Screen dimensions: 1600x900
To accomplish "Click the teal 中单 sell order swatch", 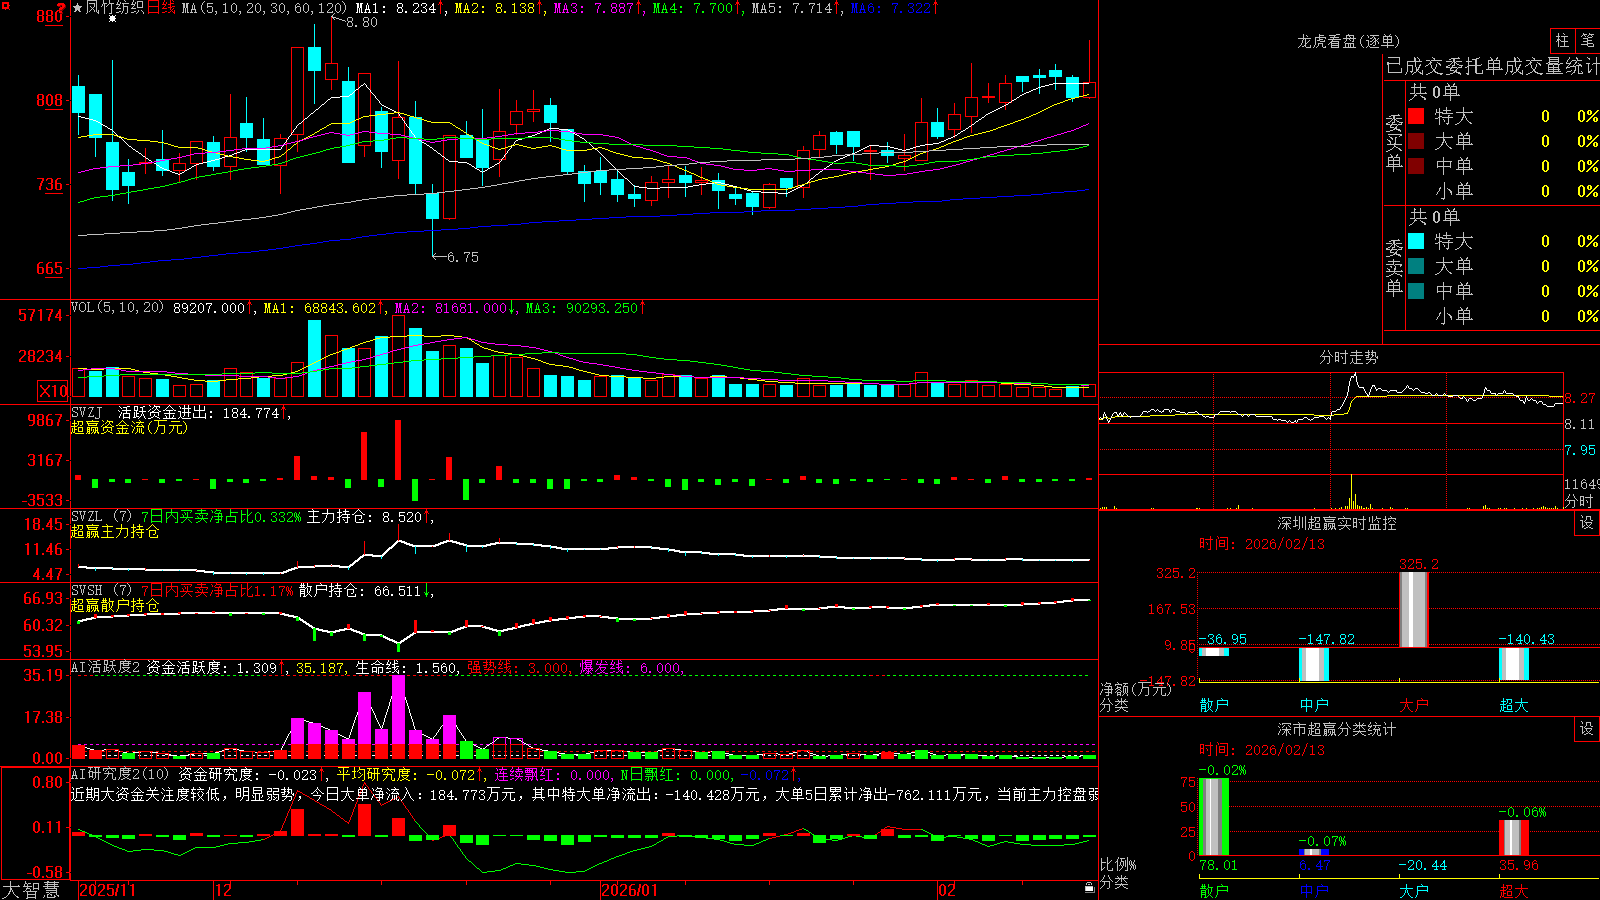I will pyautogui.click(x=1416, y=291).
